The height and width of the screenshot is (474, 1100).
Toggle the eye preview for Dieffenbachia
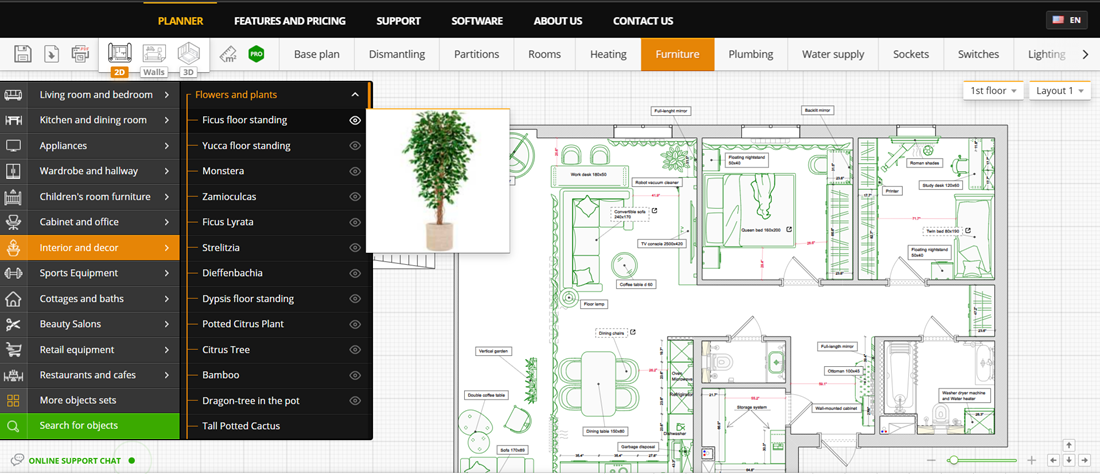click(x=355, y=273)
